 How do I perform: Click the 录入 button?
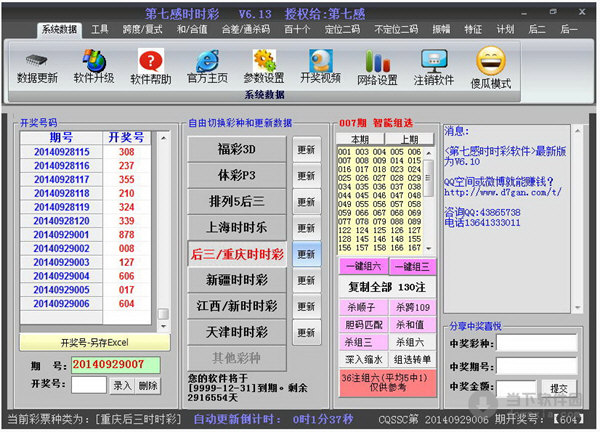pyautogui.click(x=122, y=385)
